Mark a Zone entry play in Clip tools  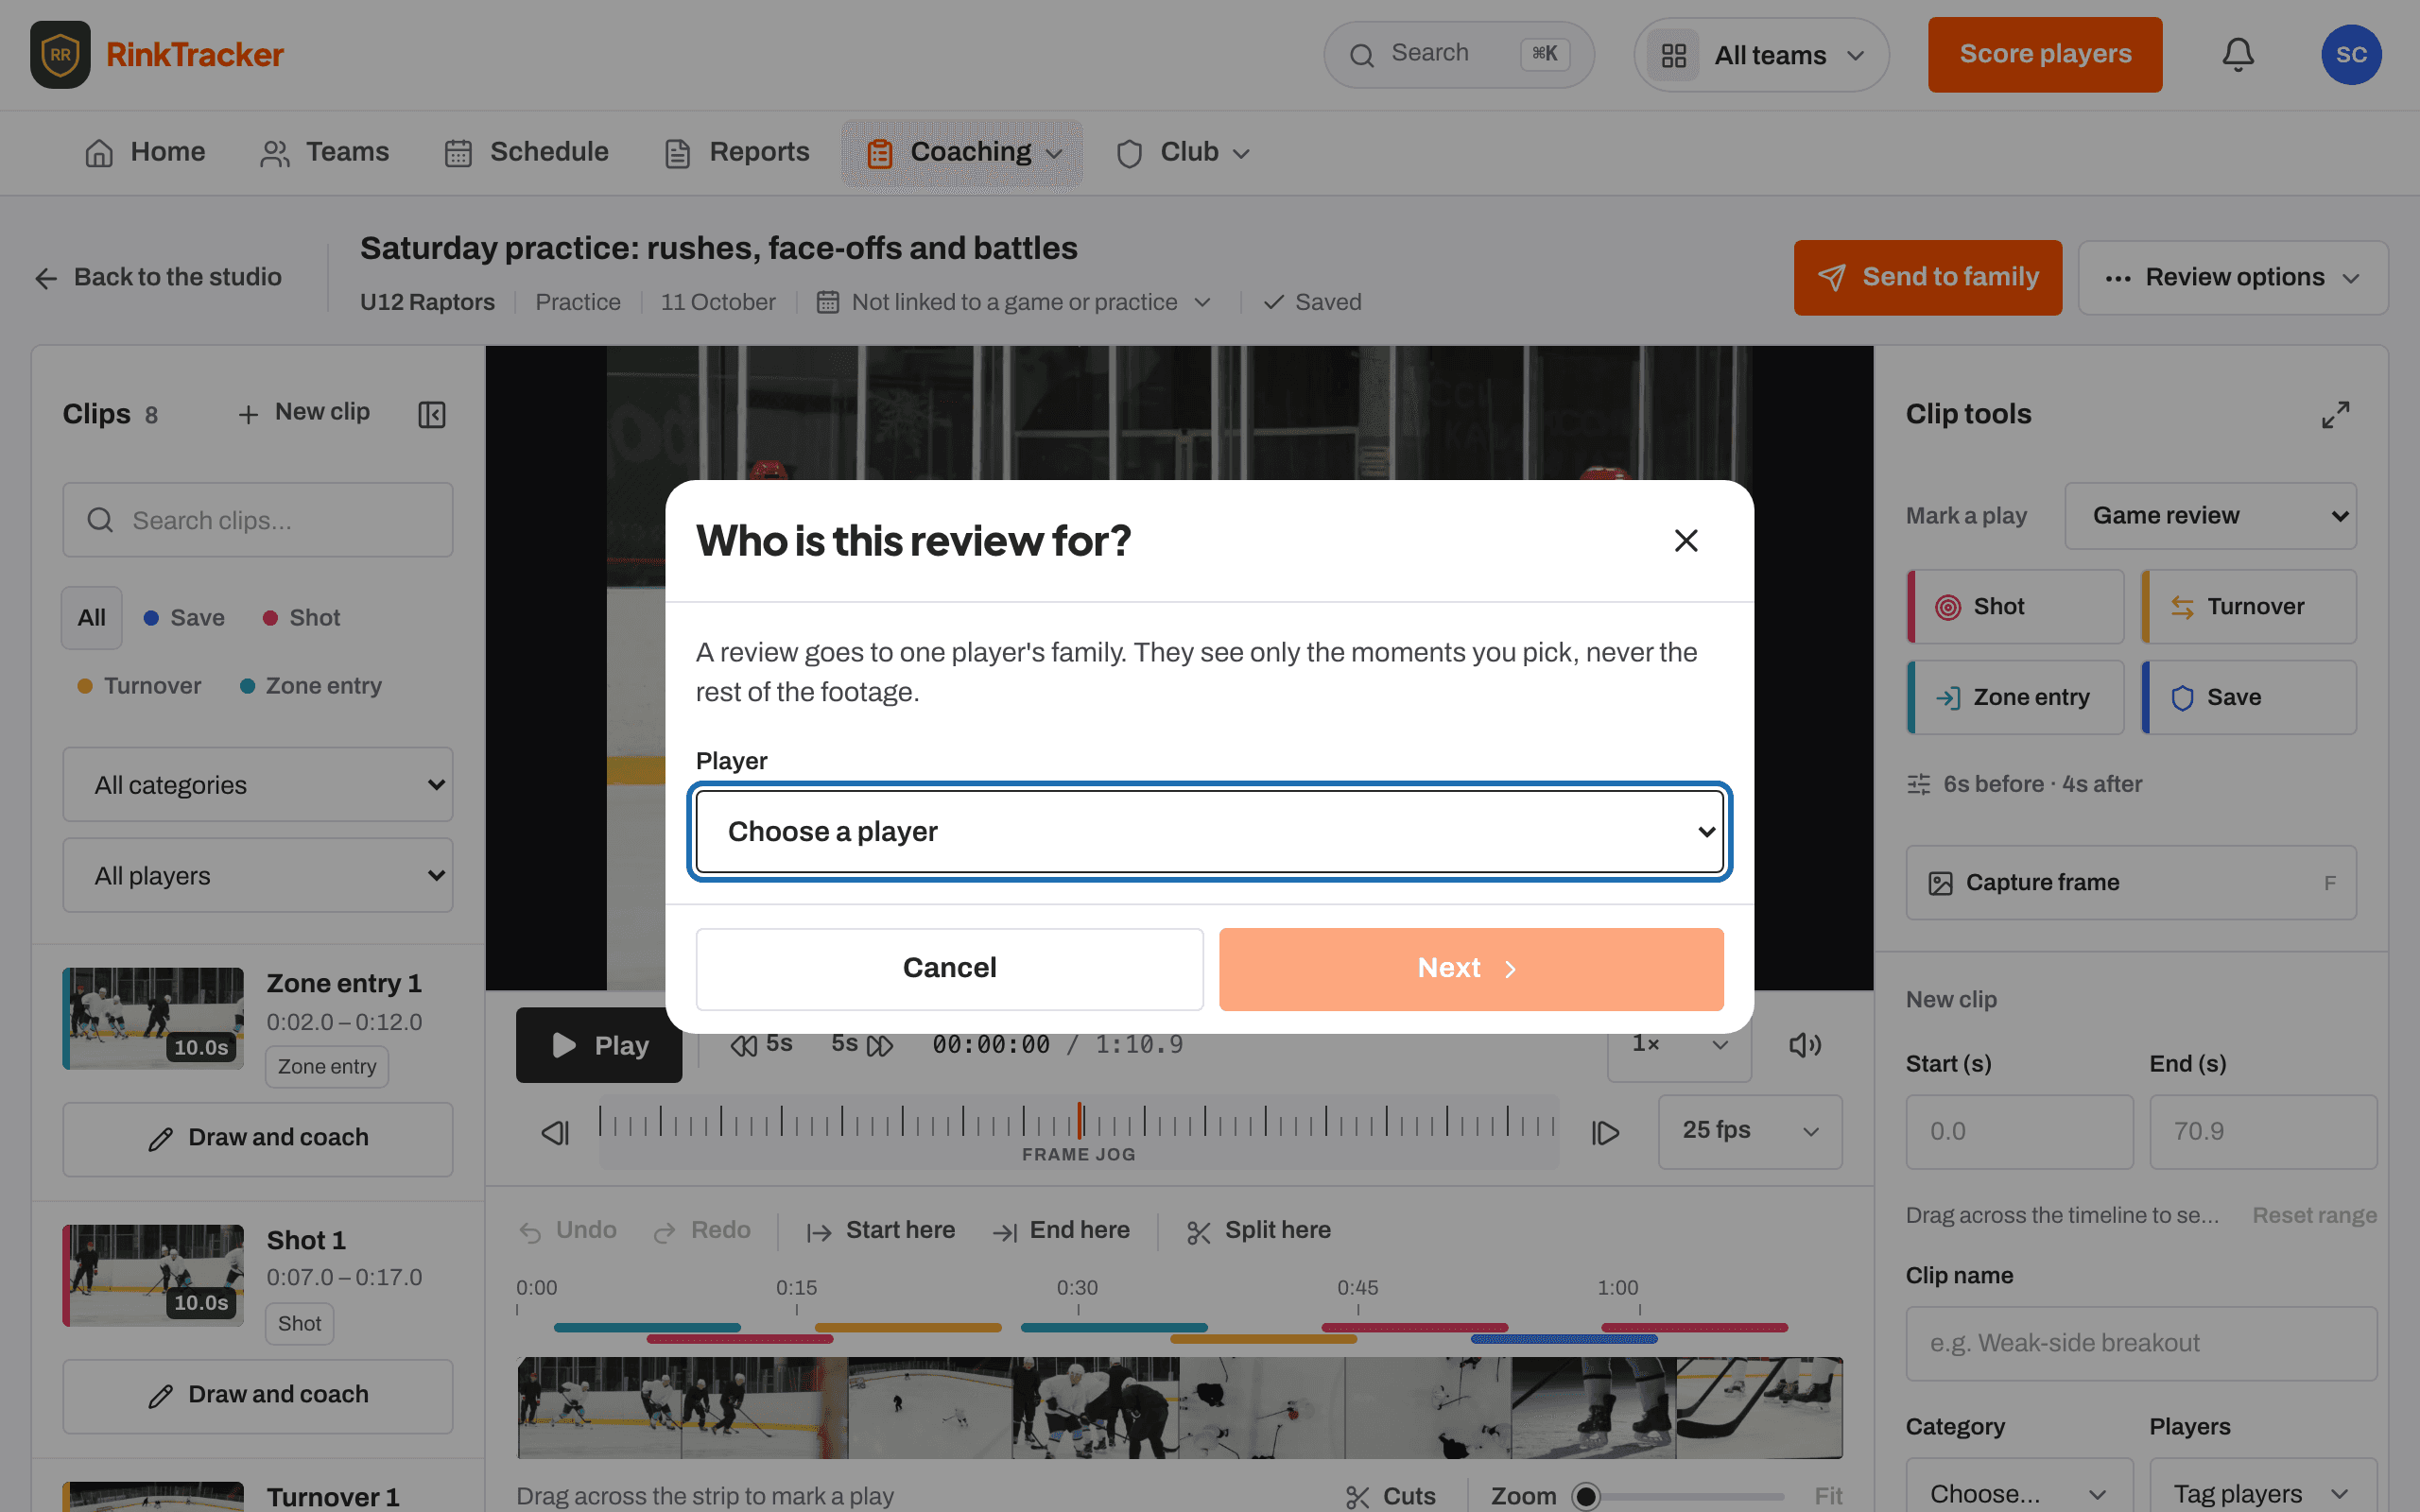[2015, 697]
